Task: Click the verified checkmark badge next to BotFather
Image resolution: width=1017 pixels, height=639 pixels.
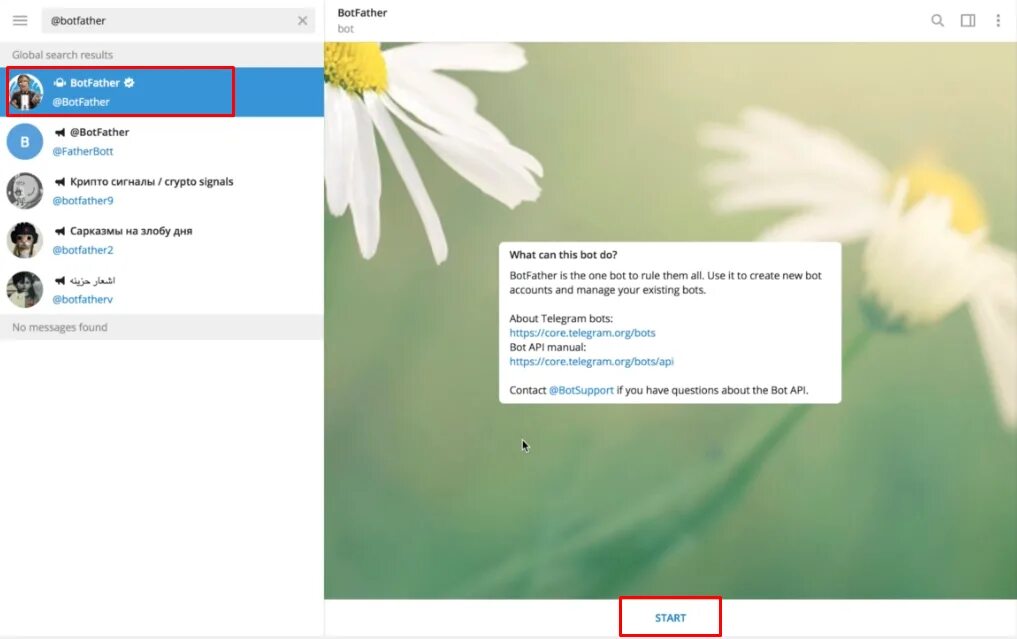Action: point(129,82)
